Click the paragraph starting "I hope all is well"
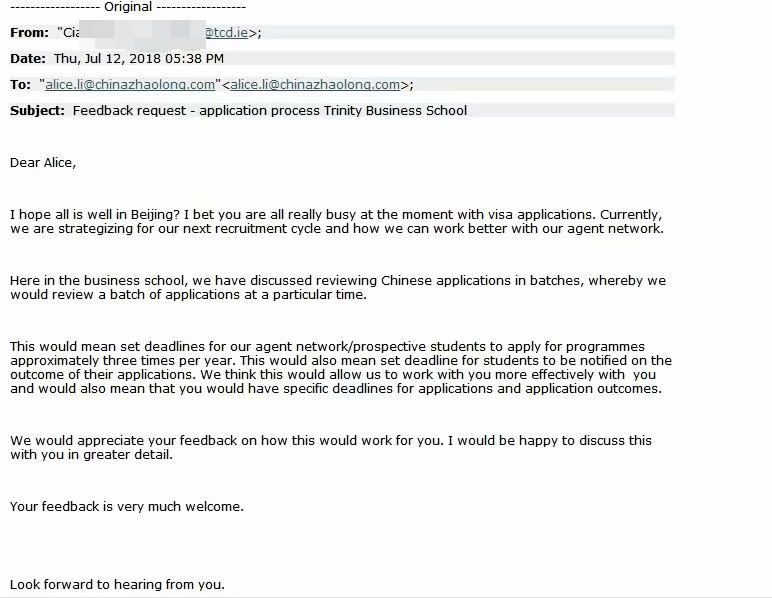The height and width of the screenshot is (598, 772). (335, 221)
